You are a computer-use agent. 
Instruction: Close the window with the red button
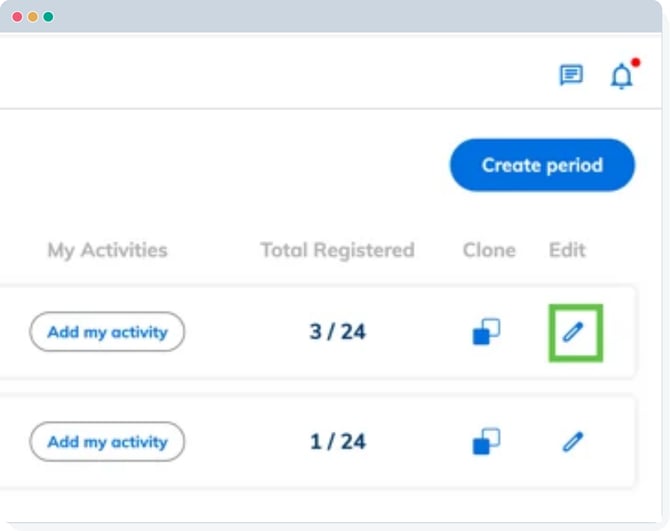pos(17,17)
